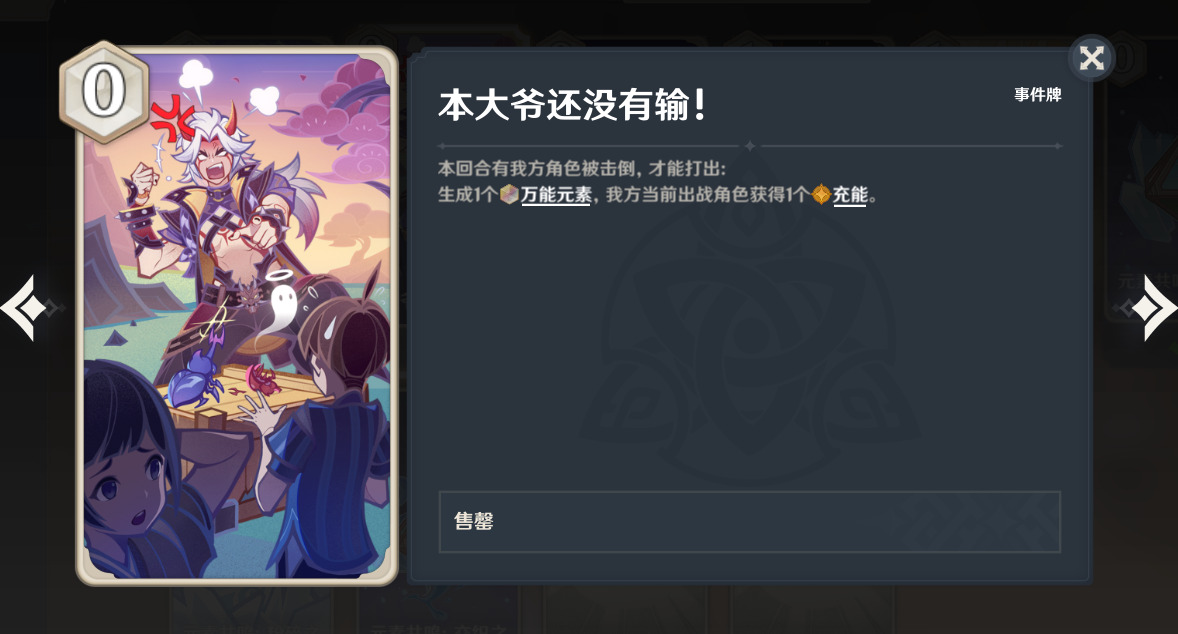Click the hexagonal cost badge showing 0

point(104,92)
